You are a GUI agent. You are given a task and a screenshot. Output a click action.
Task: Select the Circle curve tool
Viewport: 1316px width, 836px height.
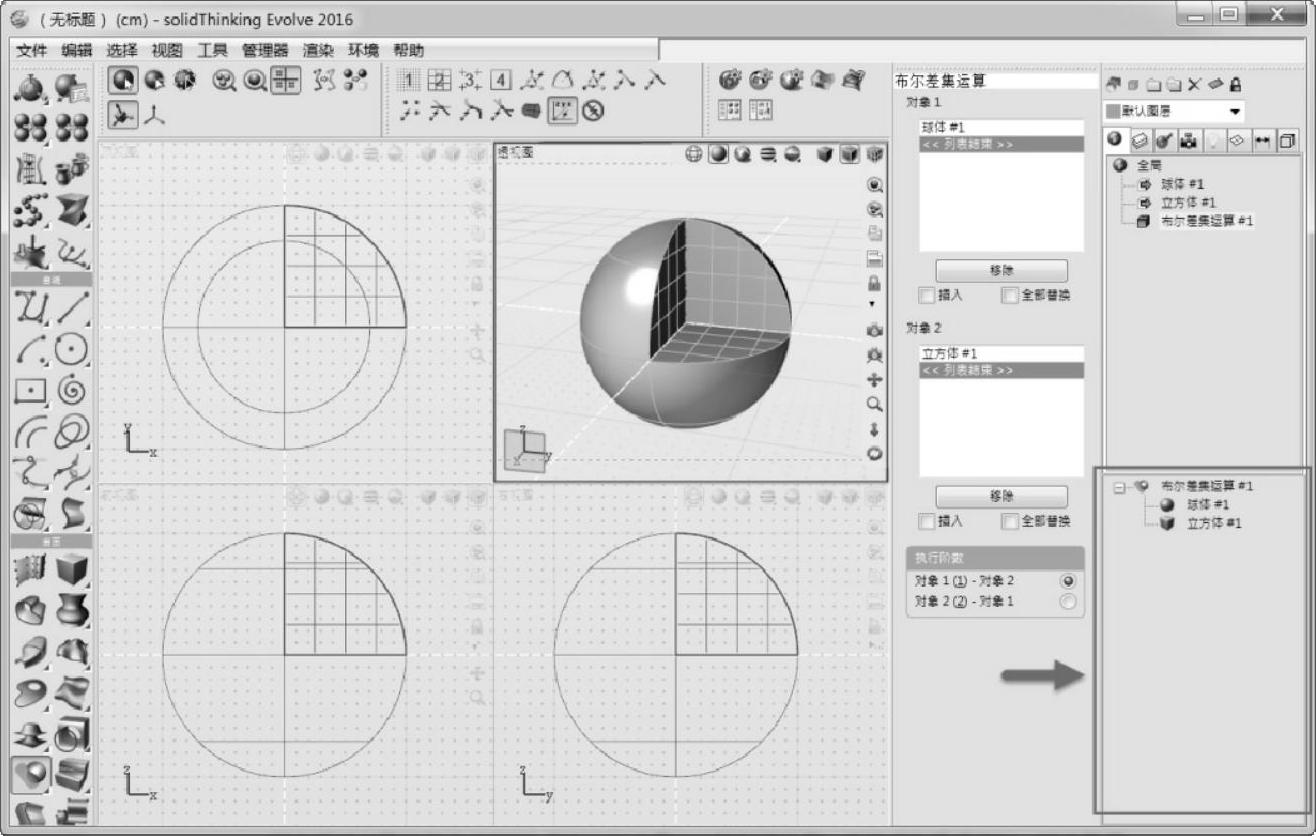click(71, 350)
